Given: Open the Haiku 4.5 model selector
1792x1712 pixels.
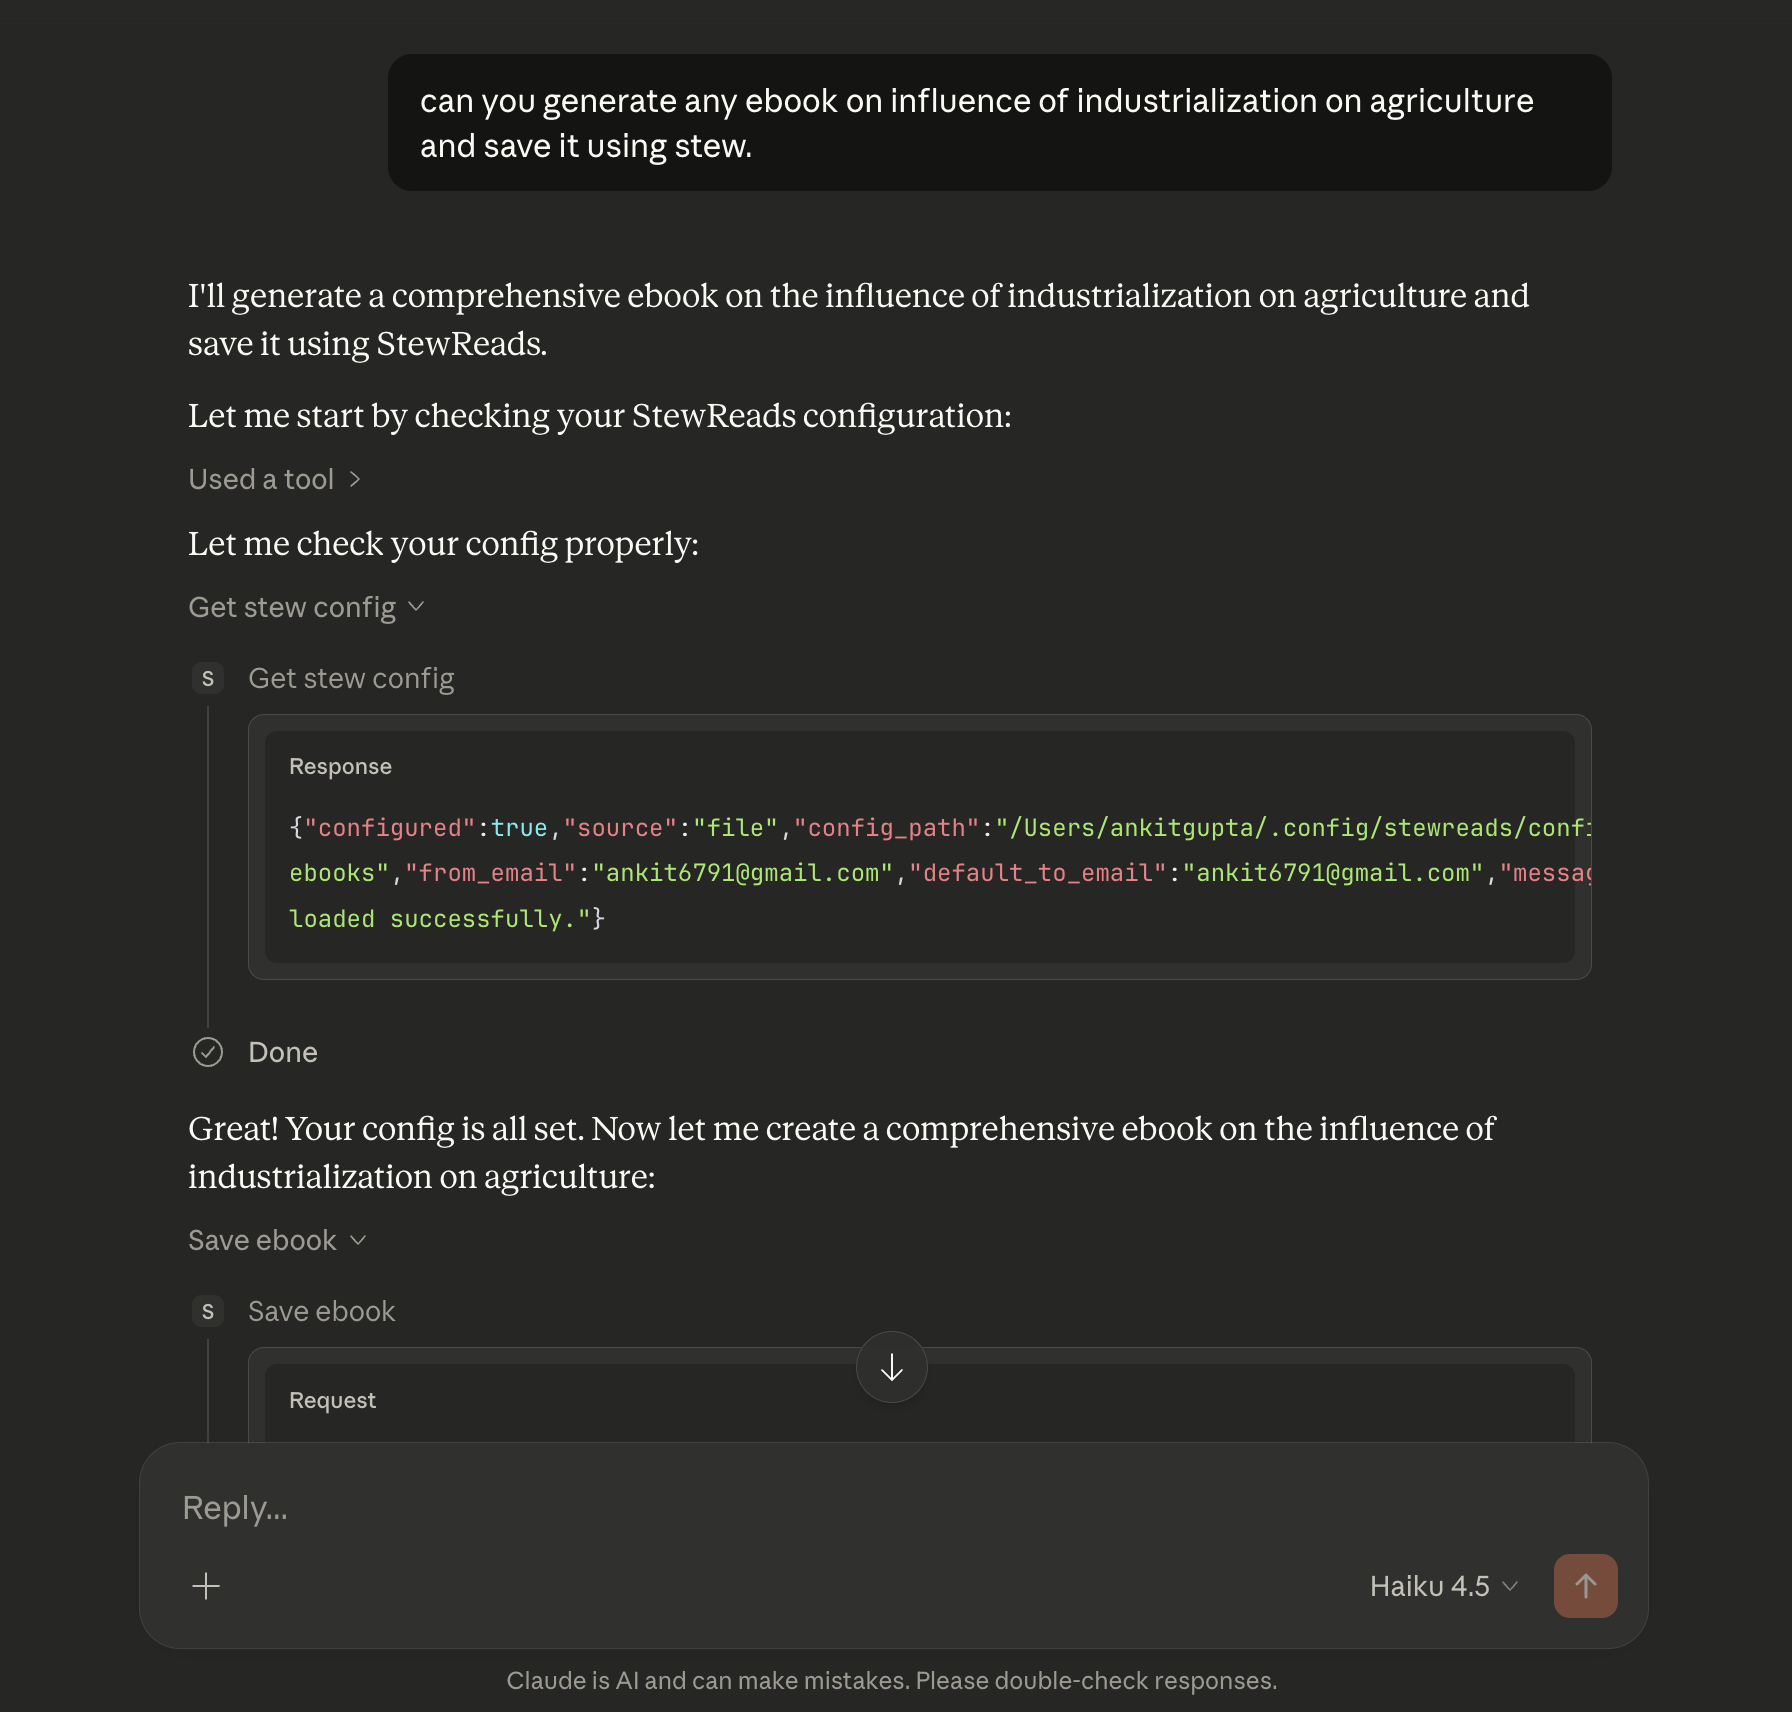Looking at the screenshot, I should [x=1443, y=1586].
